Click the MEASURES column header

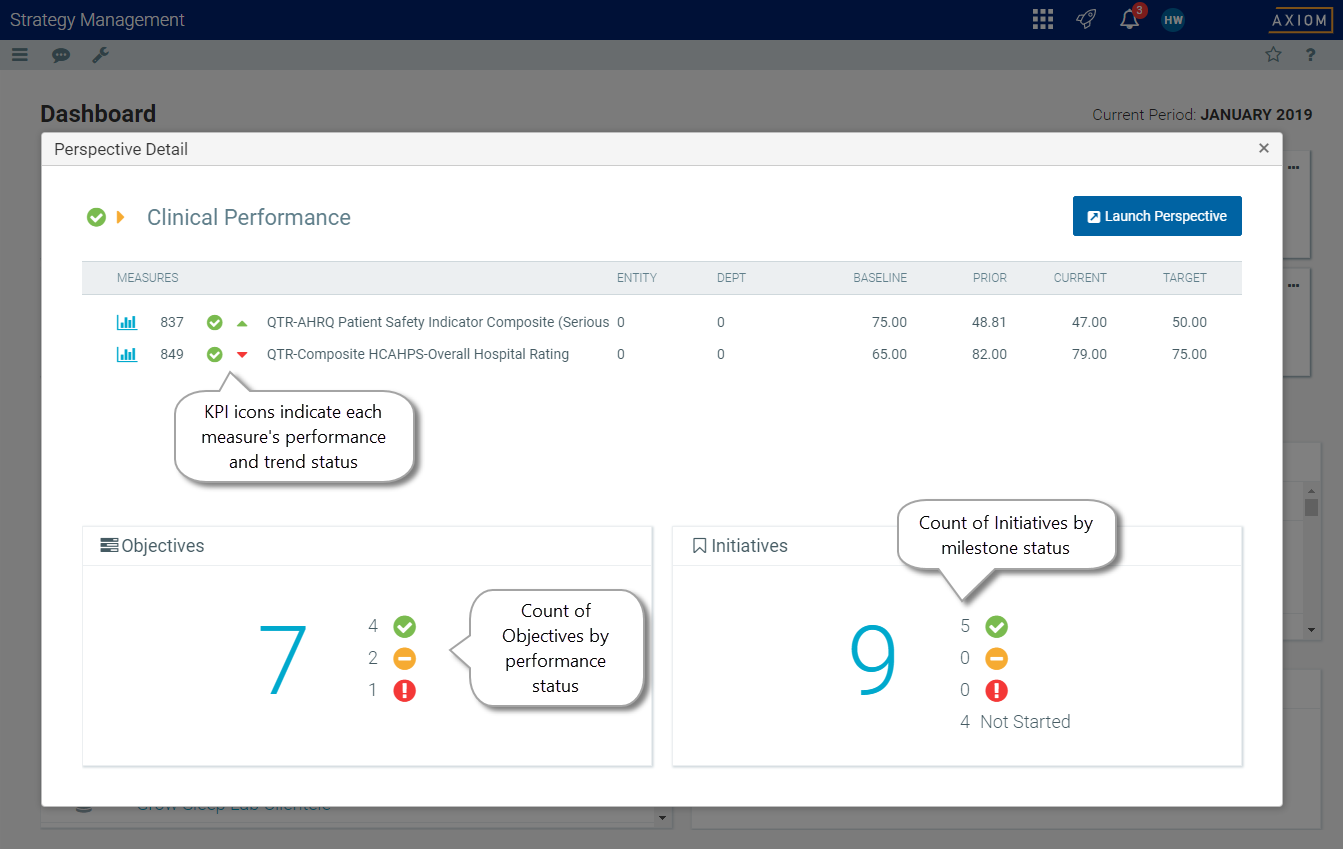coord(147,278)
